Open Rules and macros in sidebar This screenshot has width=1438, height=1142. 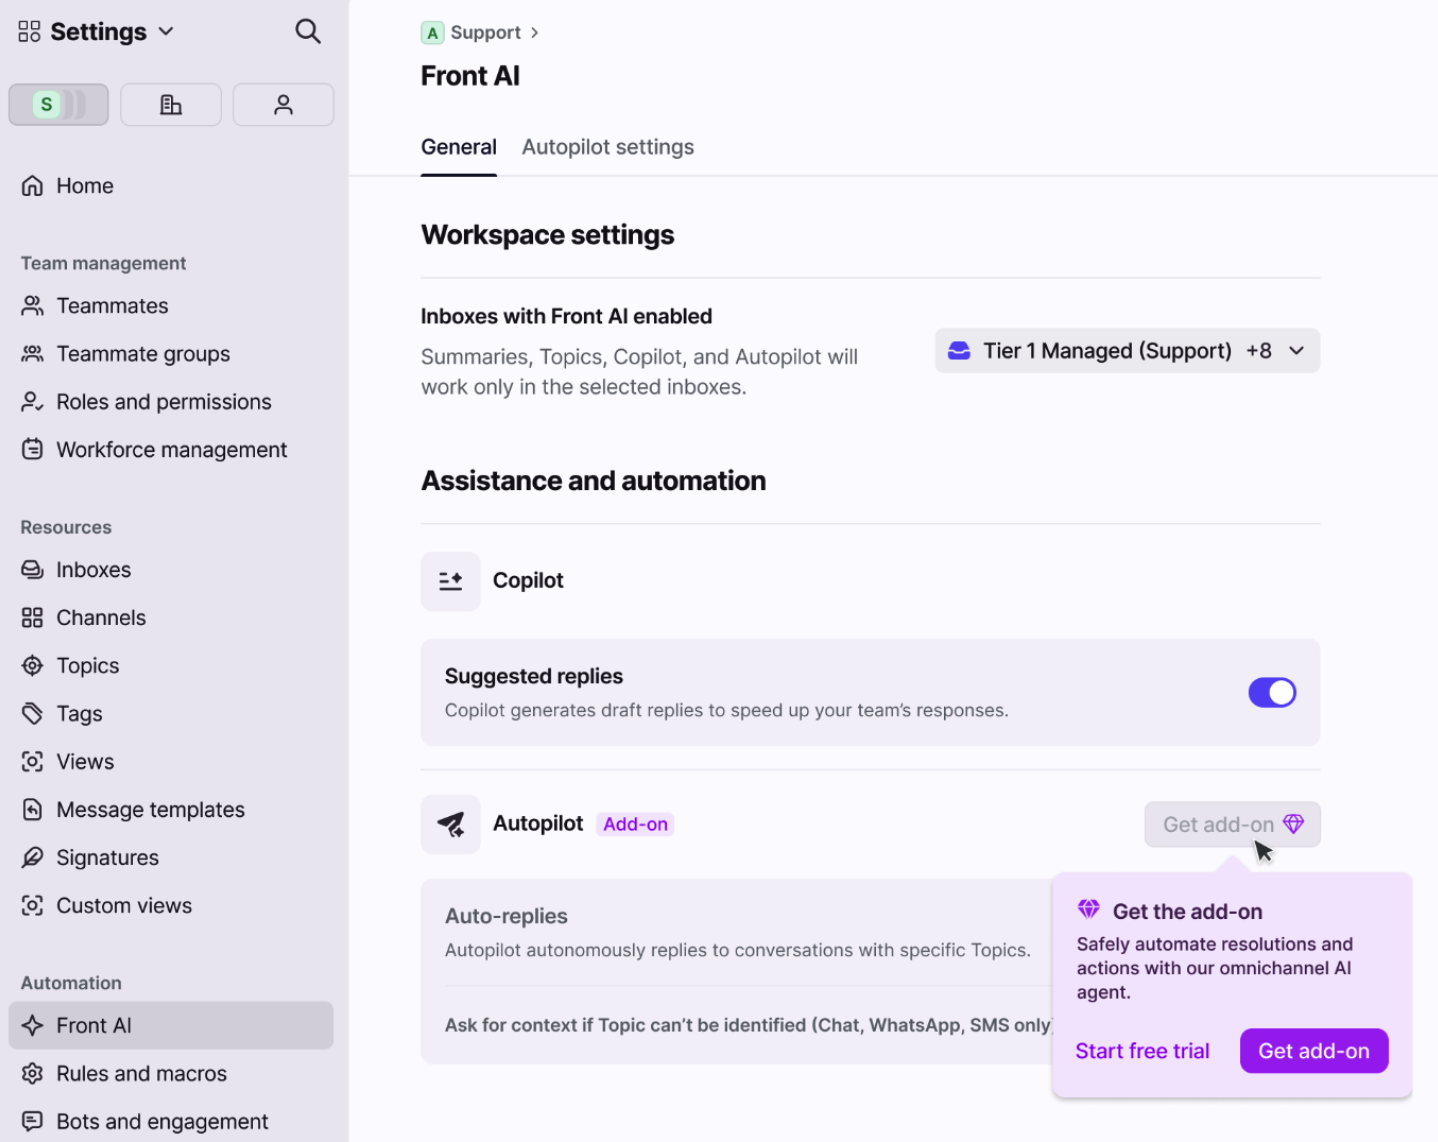tap(141, 1073)
